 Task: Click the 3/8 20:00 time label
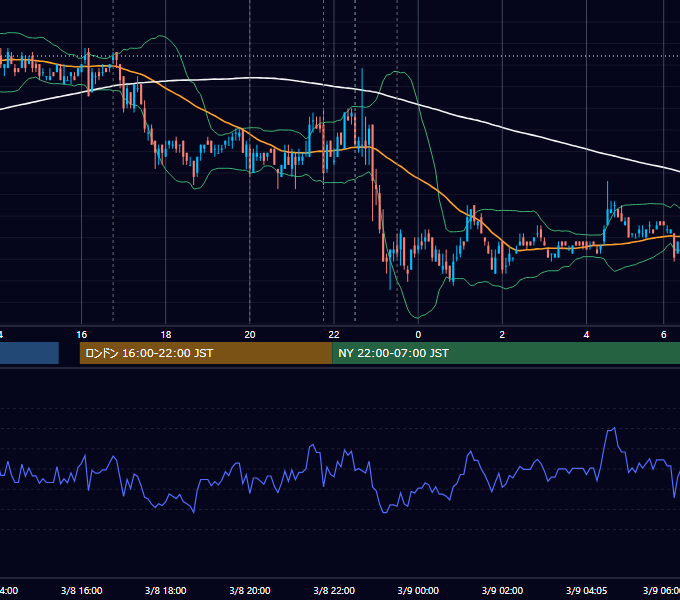(250, 590)
